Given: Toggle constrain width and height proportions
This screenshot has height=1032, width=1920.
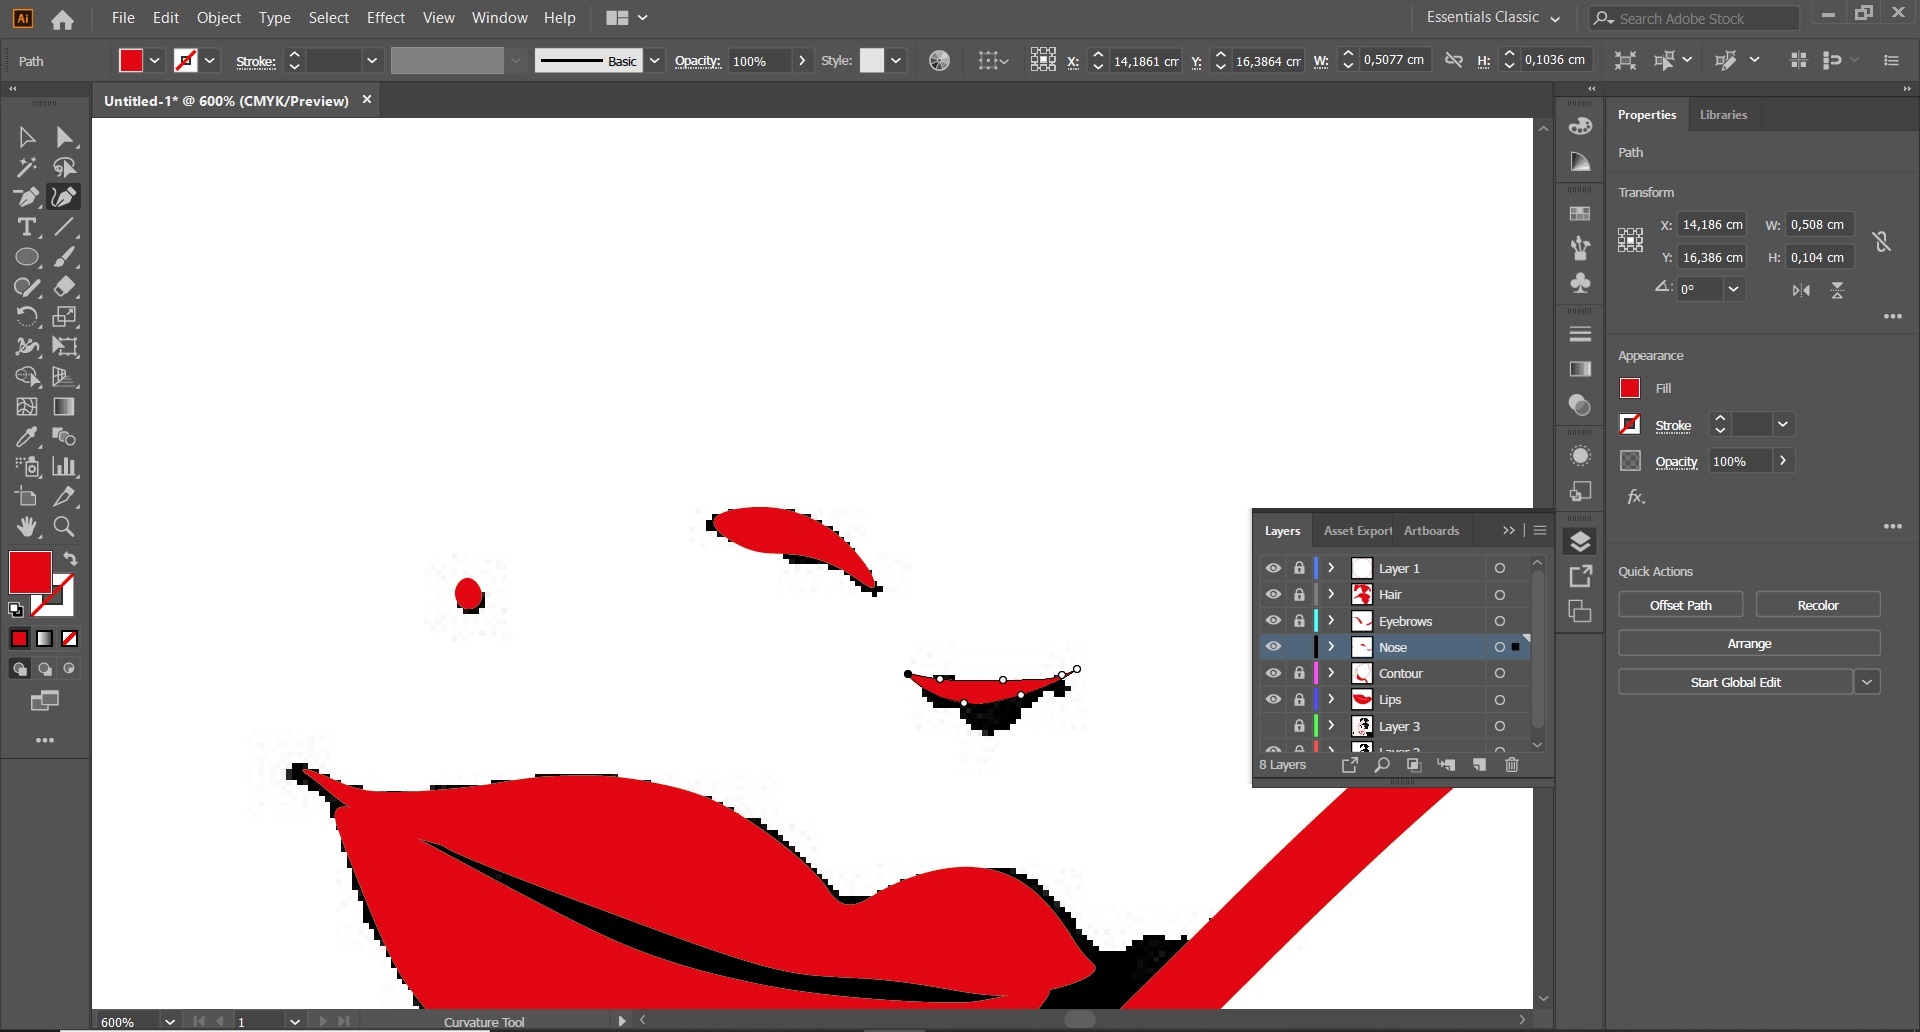Looking at the screenshot, I should coord(1881,241).
